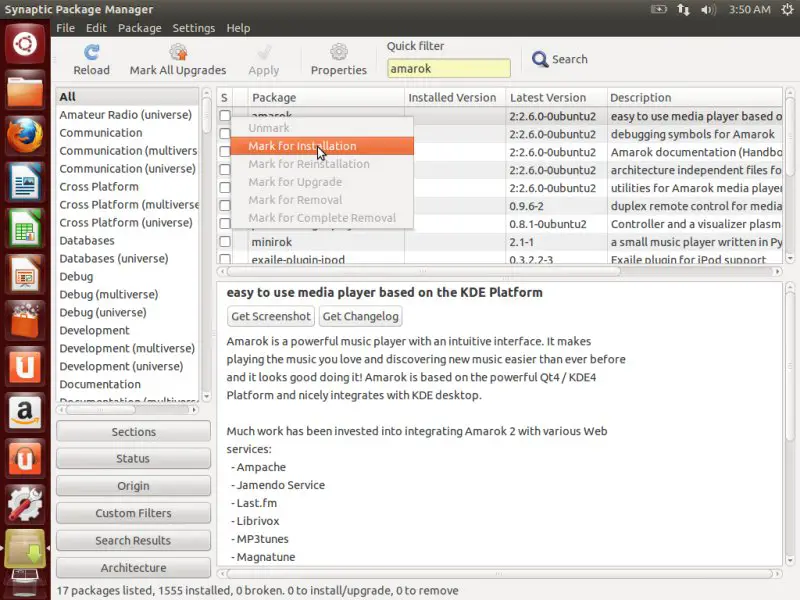800x600 pixels.
Task: Click the Mark All Upgrades icon
Action: coord(178,52)
